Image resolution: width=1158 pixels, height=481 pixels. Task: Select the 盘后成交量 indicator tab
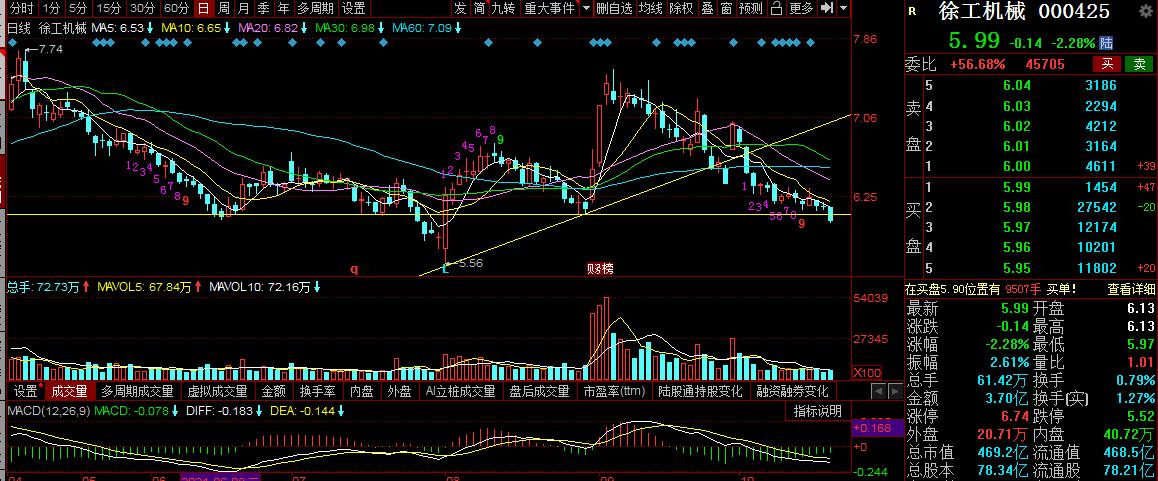[539, 391]
